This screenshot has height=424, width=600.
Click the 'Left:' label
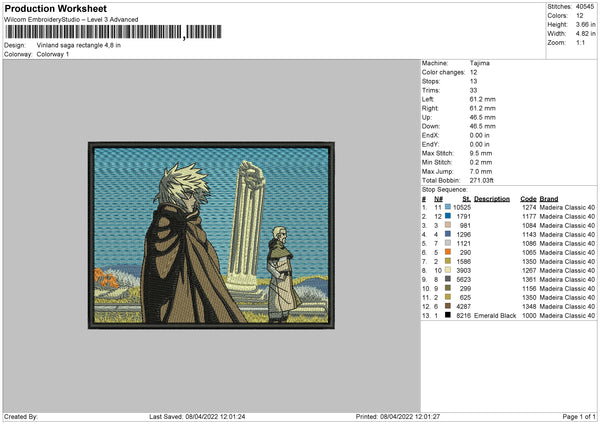(427, 99)
